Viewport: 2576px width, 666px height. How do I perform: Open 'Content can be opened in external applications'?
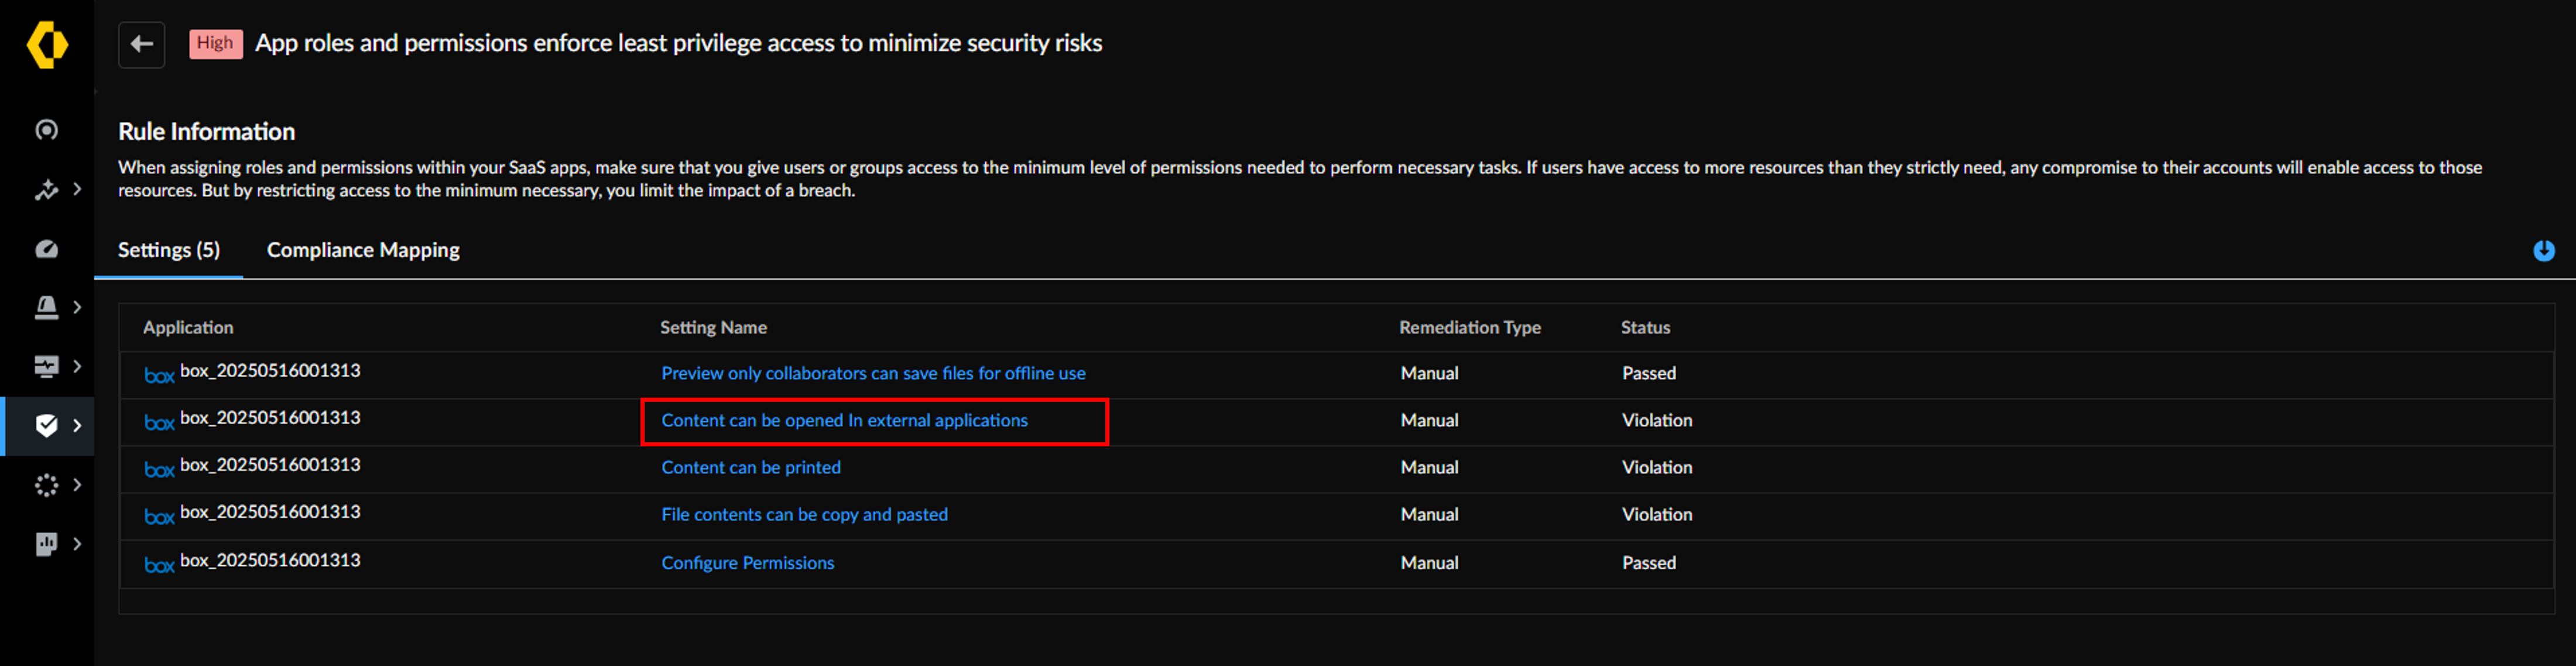tap(844, 421)
